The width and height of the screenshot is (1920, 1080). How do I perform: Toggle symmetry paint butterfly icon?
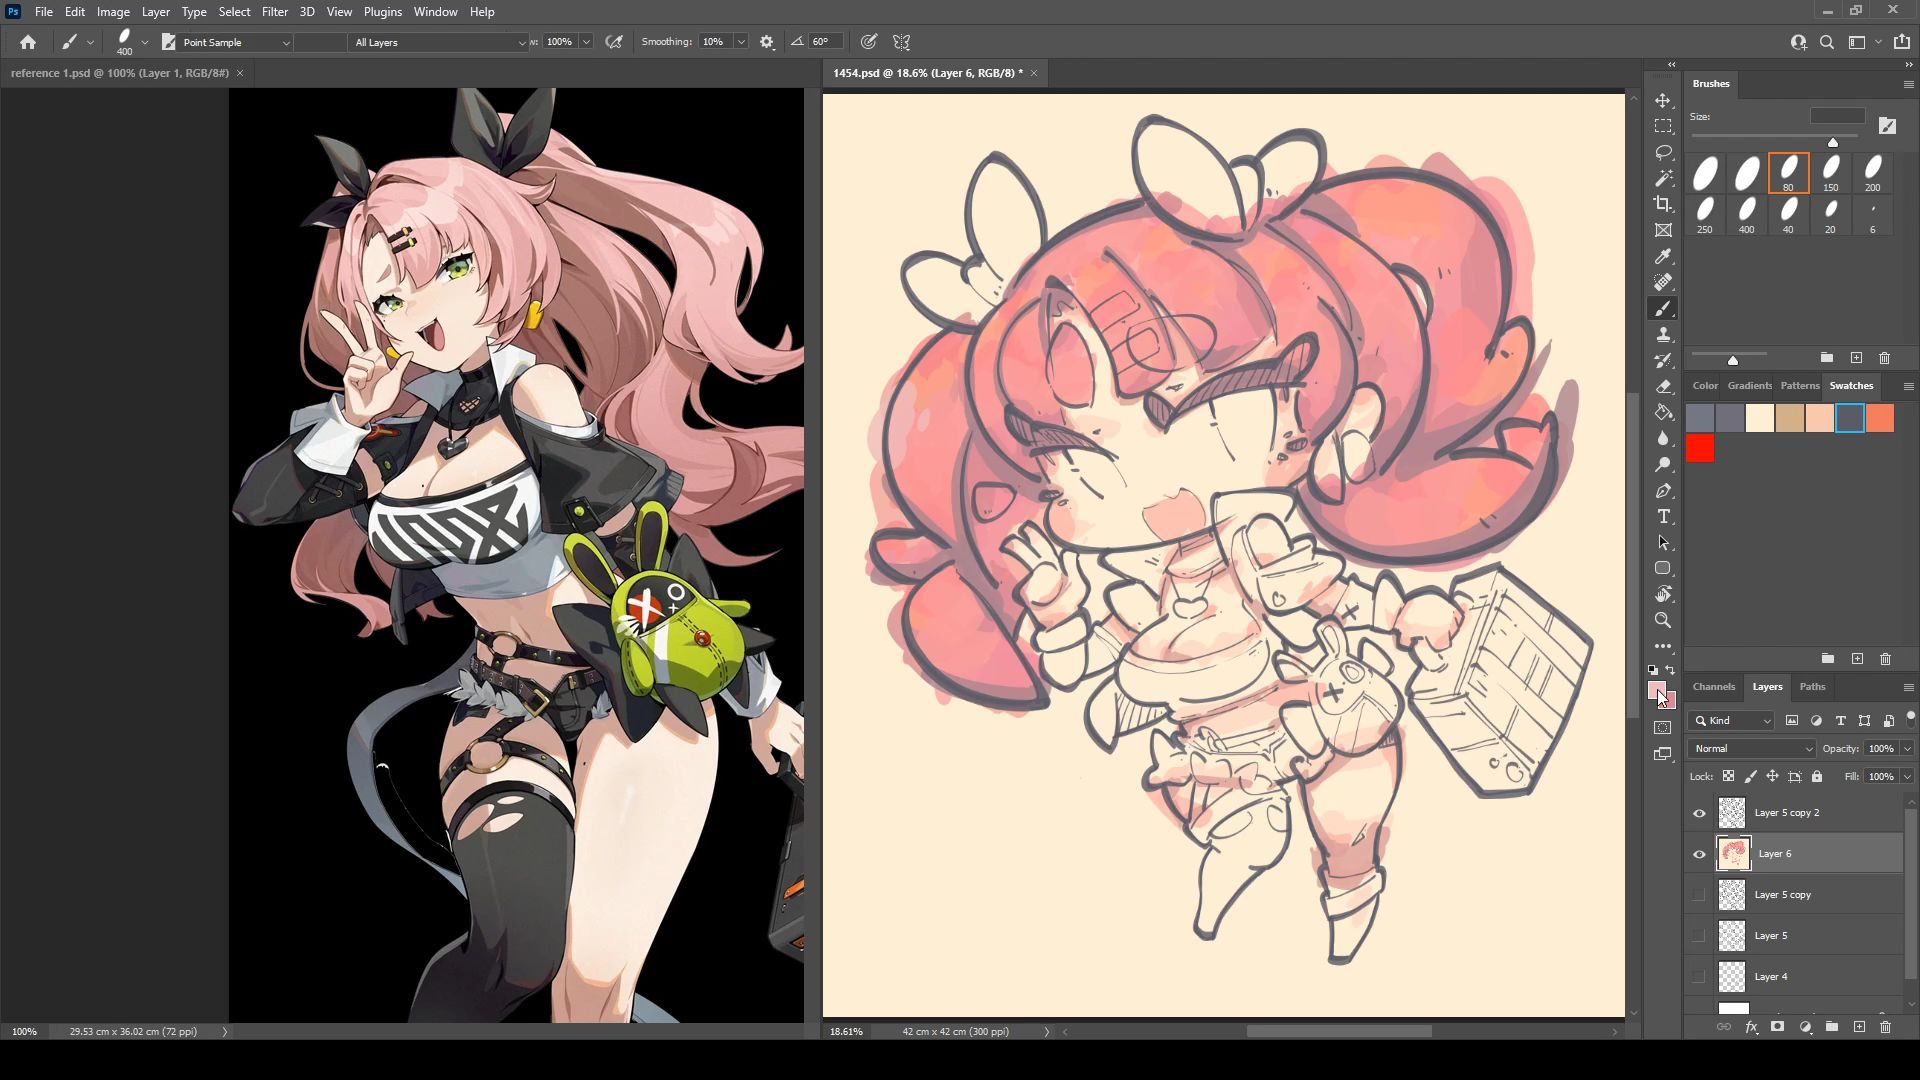click(x=902, y=42)
